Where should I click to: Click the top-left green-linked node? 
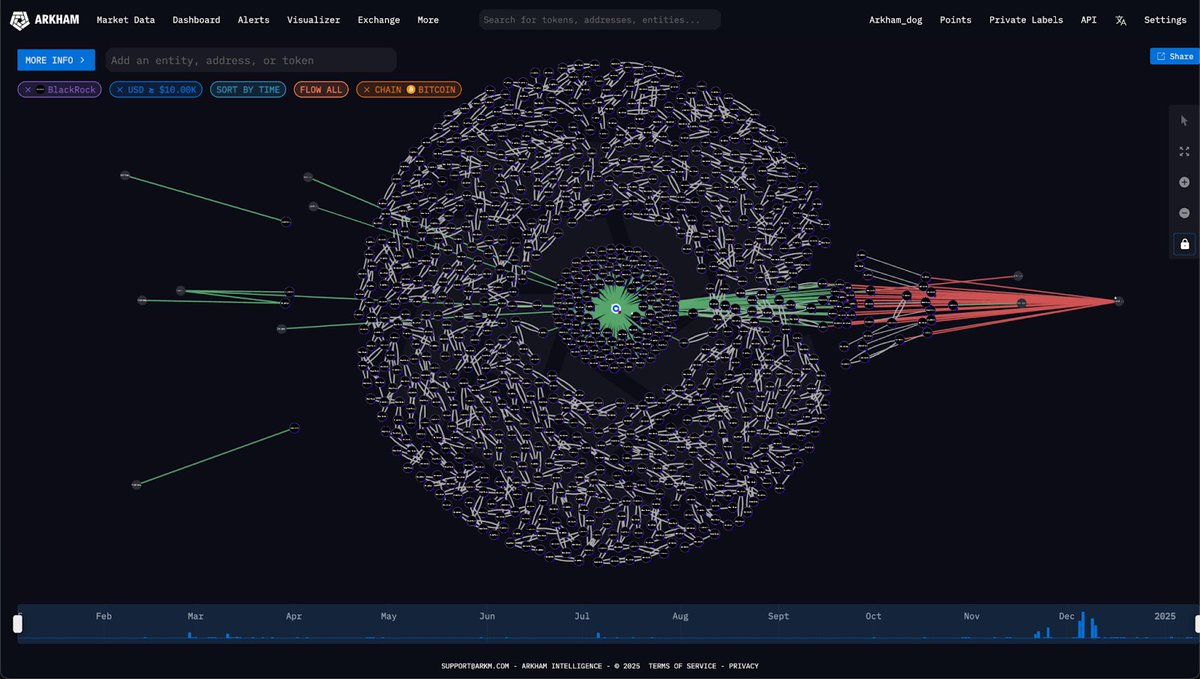pos(125,175)
